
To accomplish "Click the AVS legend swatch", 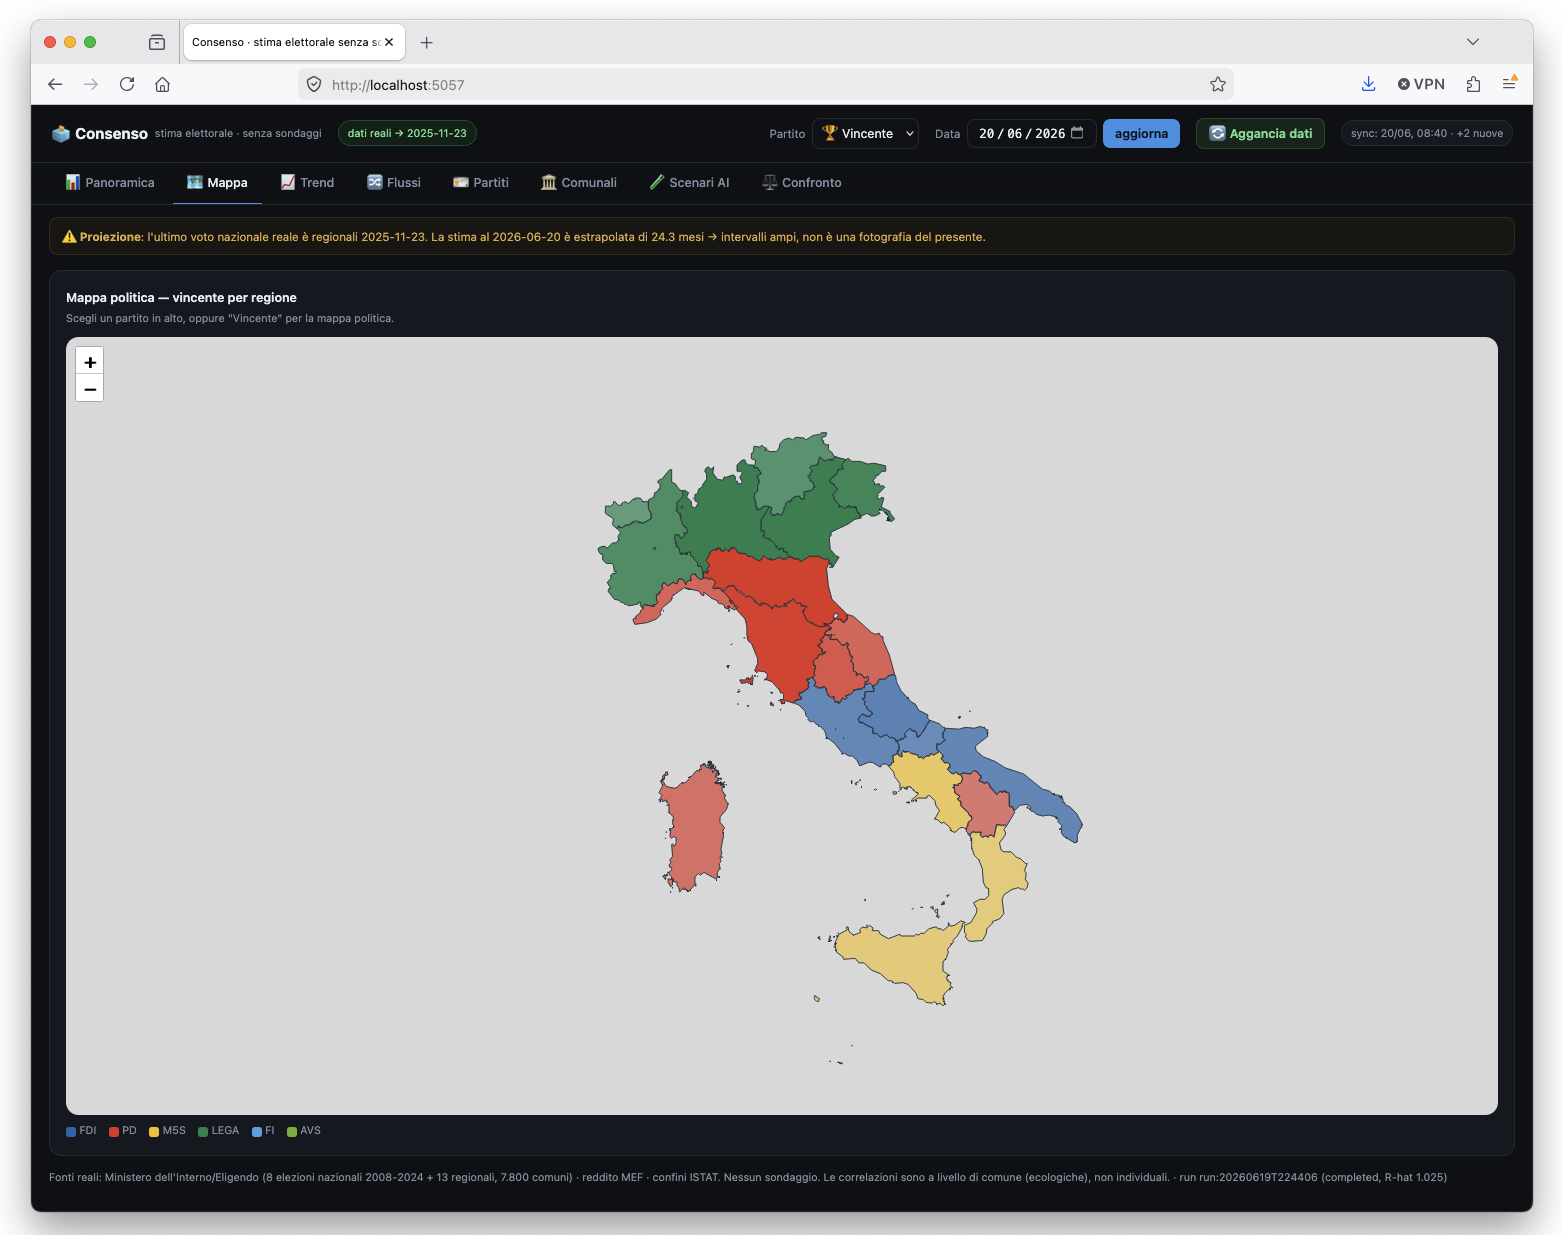I will click(x=292, y=1132).
